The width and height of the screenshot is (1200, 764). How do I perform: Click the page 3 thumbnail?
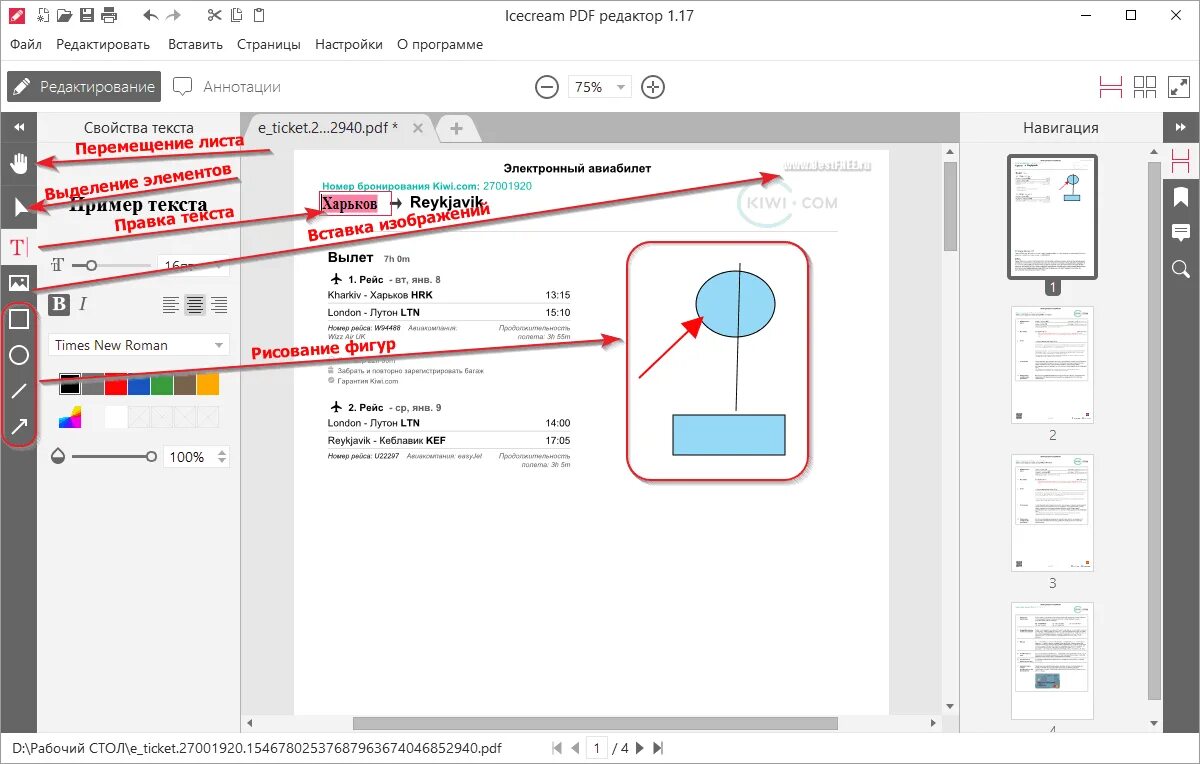(1052, 513)
